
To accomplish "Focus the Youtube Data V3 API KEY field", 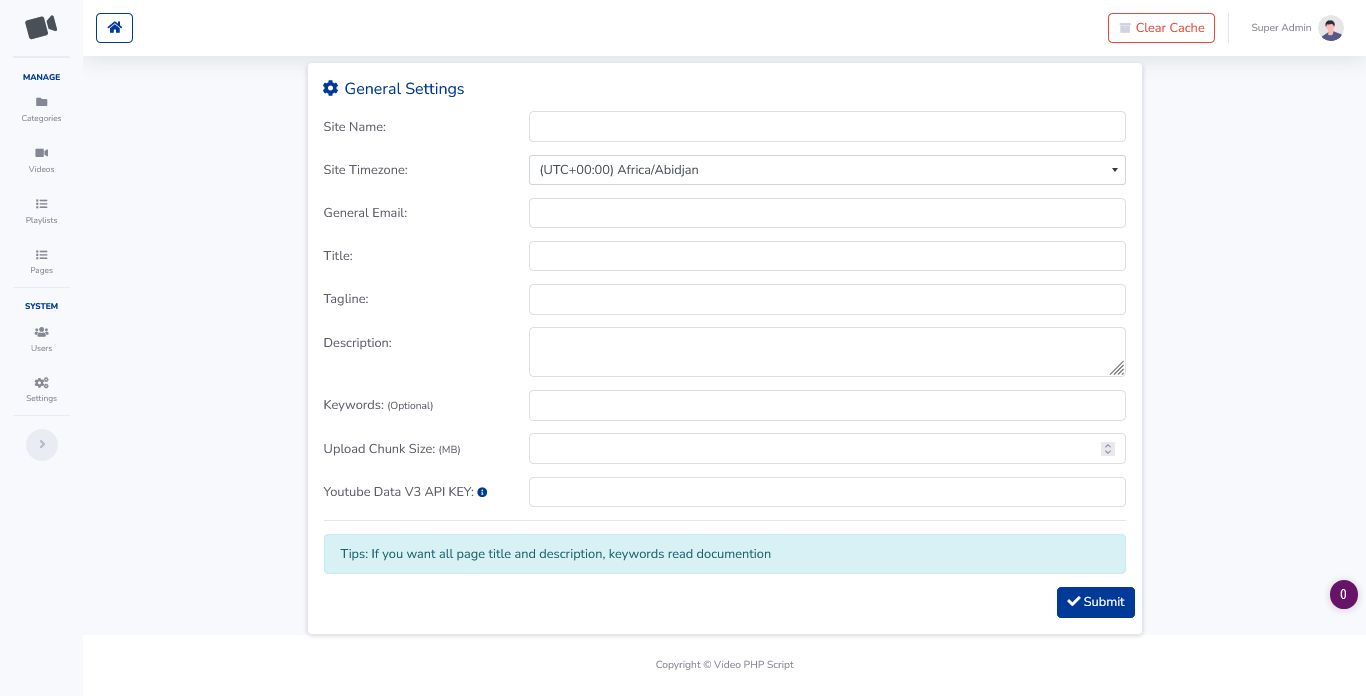I will click(x=827, y=492).
